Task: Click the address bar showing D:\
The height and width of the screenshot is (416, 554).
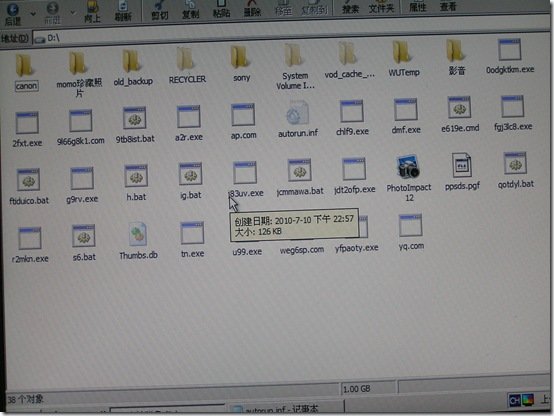Action: click(290, 37)
